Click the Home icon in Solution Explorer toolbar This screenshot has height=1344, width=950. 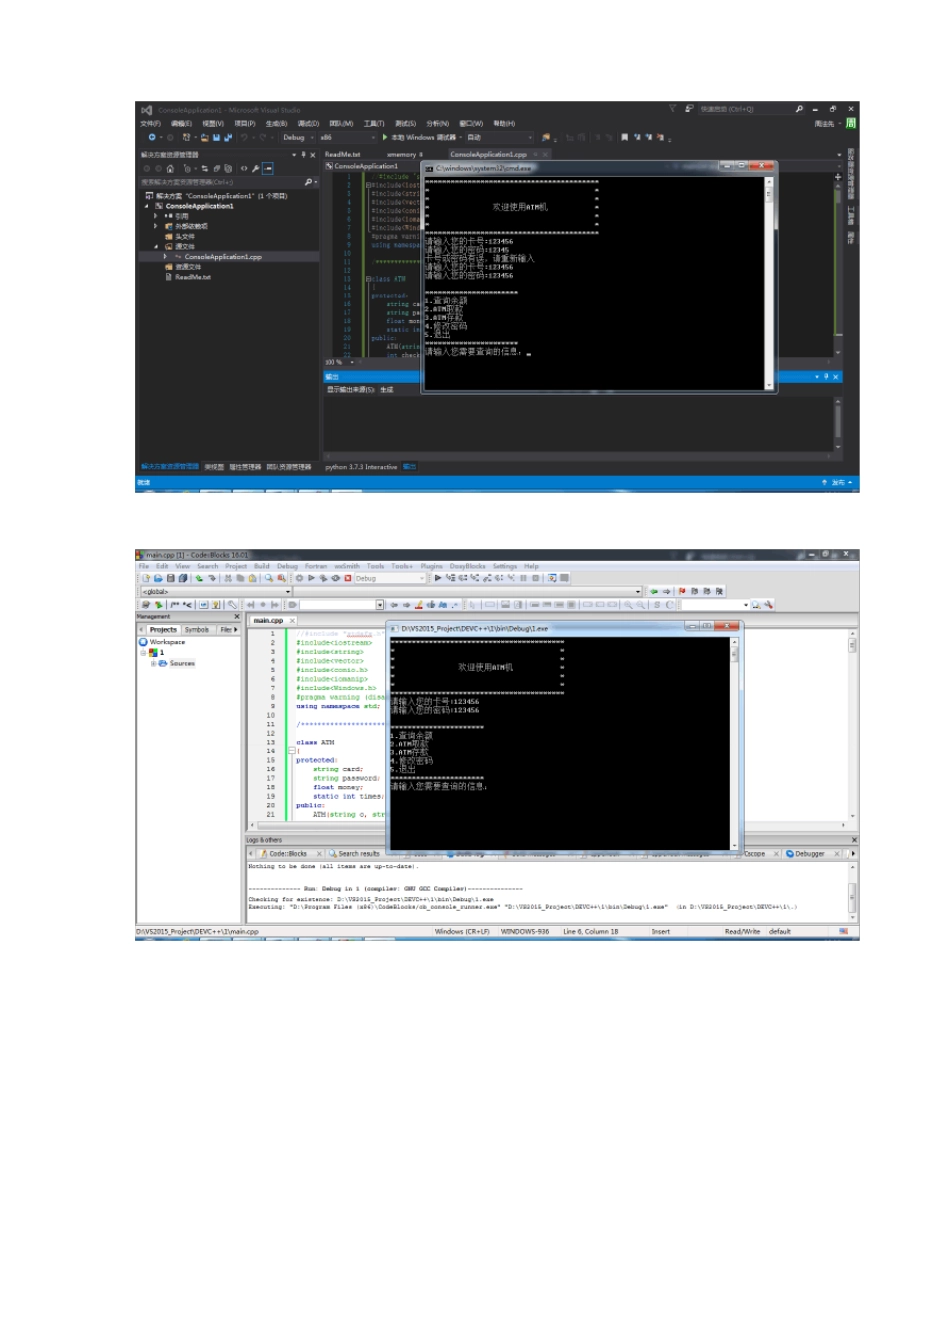pos(170,169)
